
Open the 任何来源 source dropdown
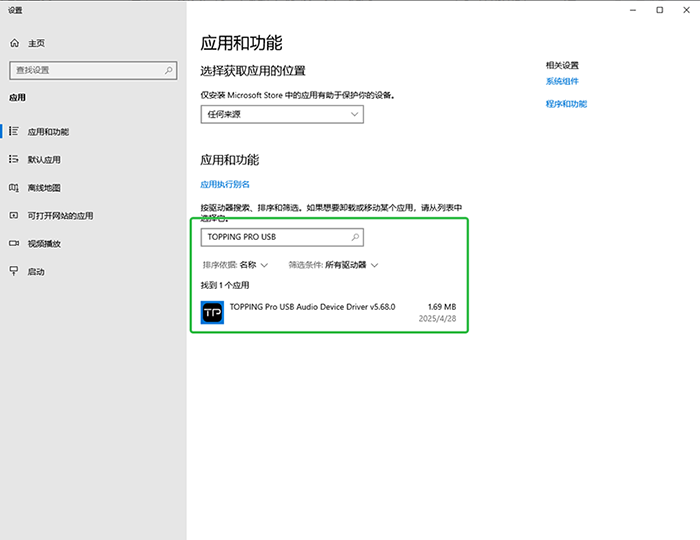tap(282, 114)
